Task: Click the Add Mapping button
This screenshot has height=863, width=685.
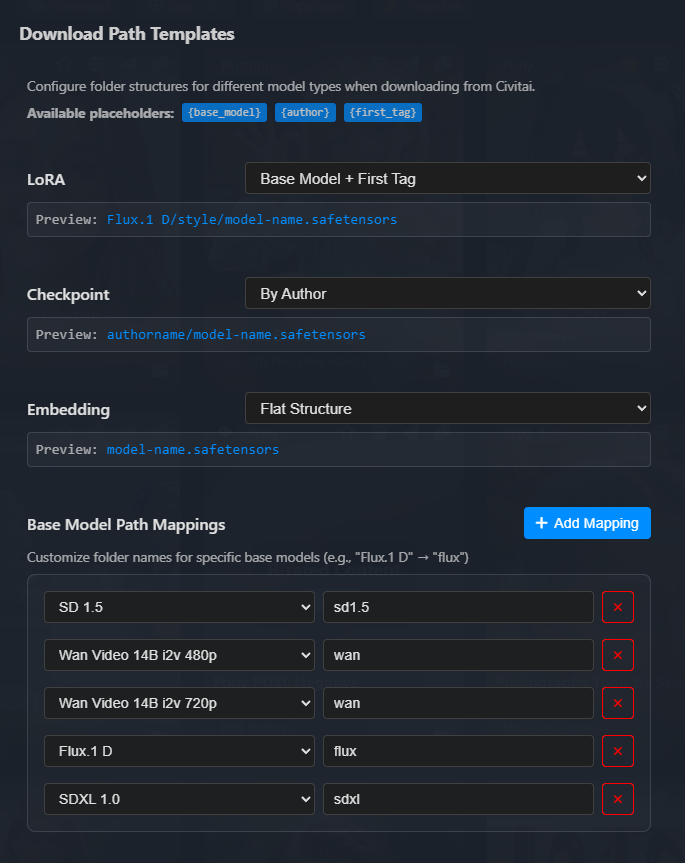Action: click(587, 523)
